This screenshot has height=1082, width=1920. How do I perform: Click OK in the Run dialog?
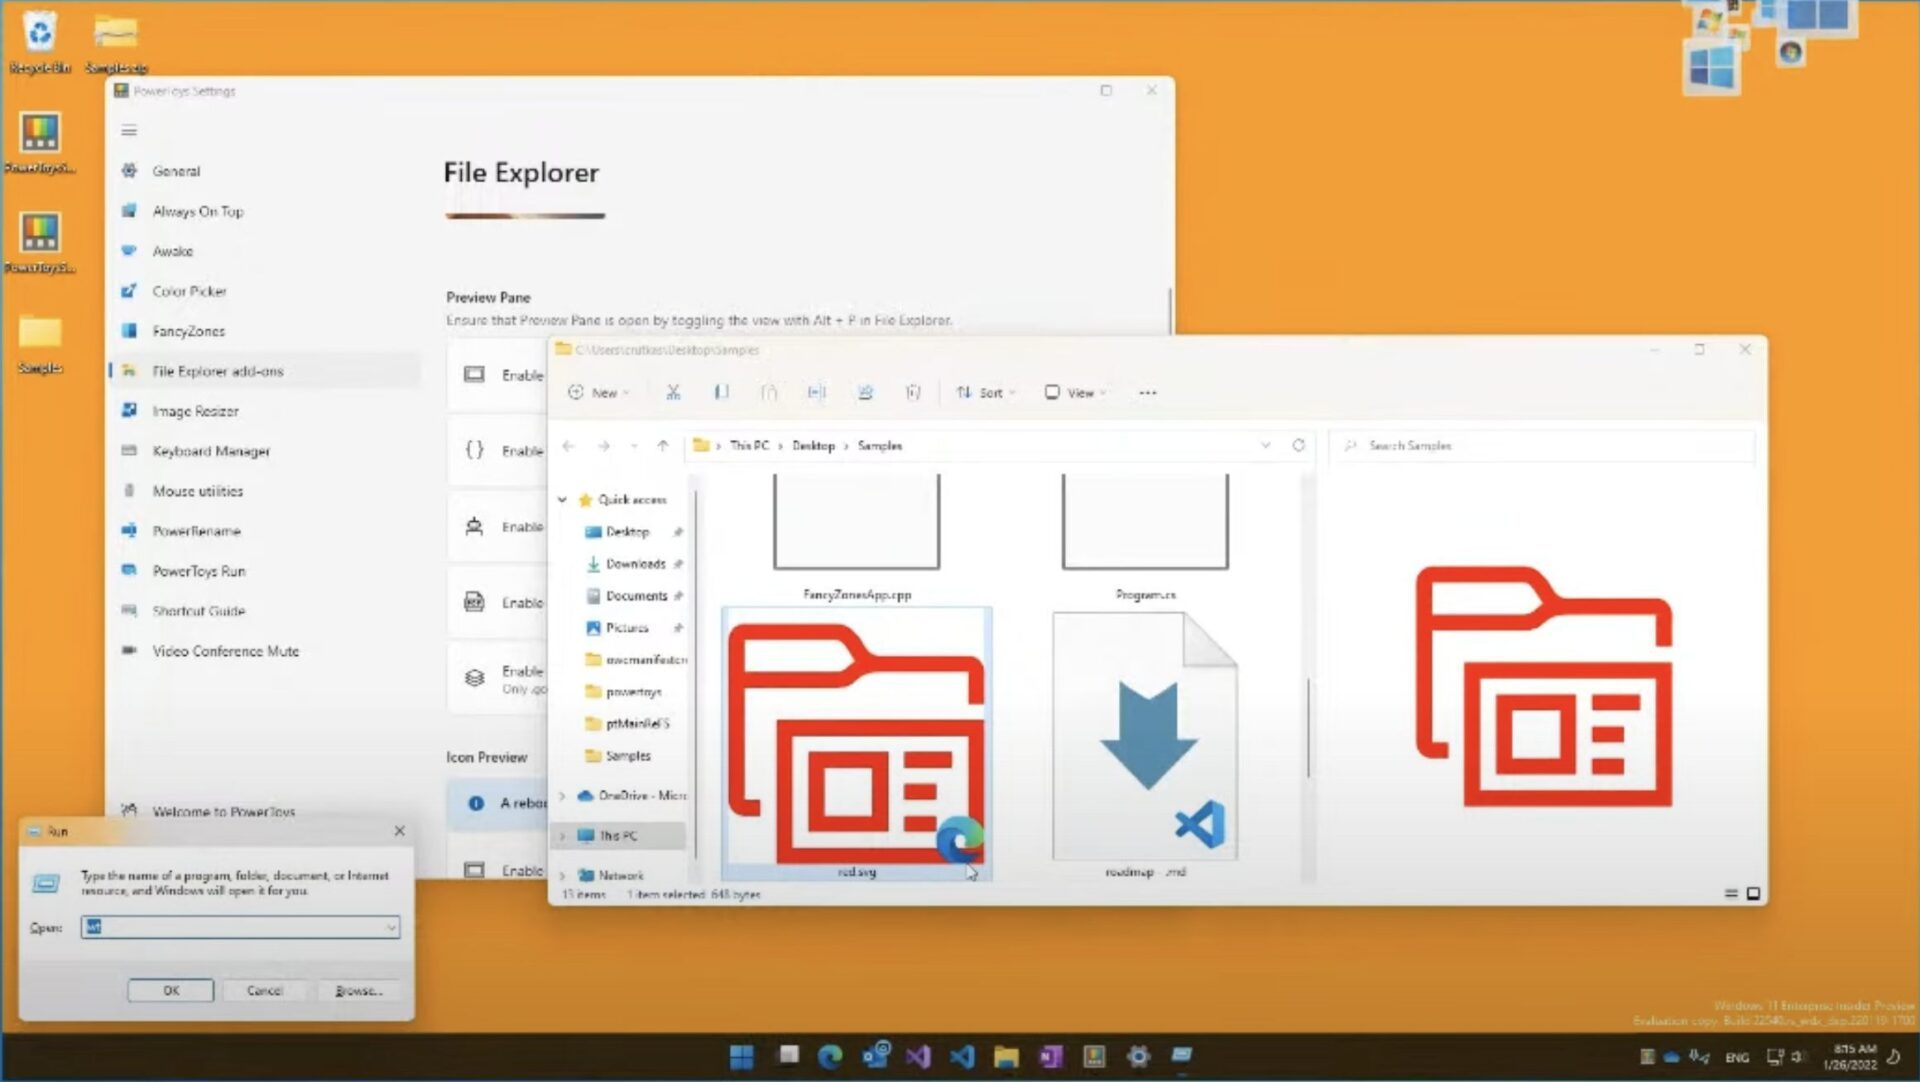[x=171, y=990]
